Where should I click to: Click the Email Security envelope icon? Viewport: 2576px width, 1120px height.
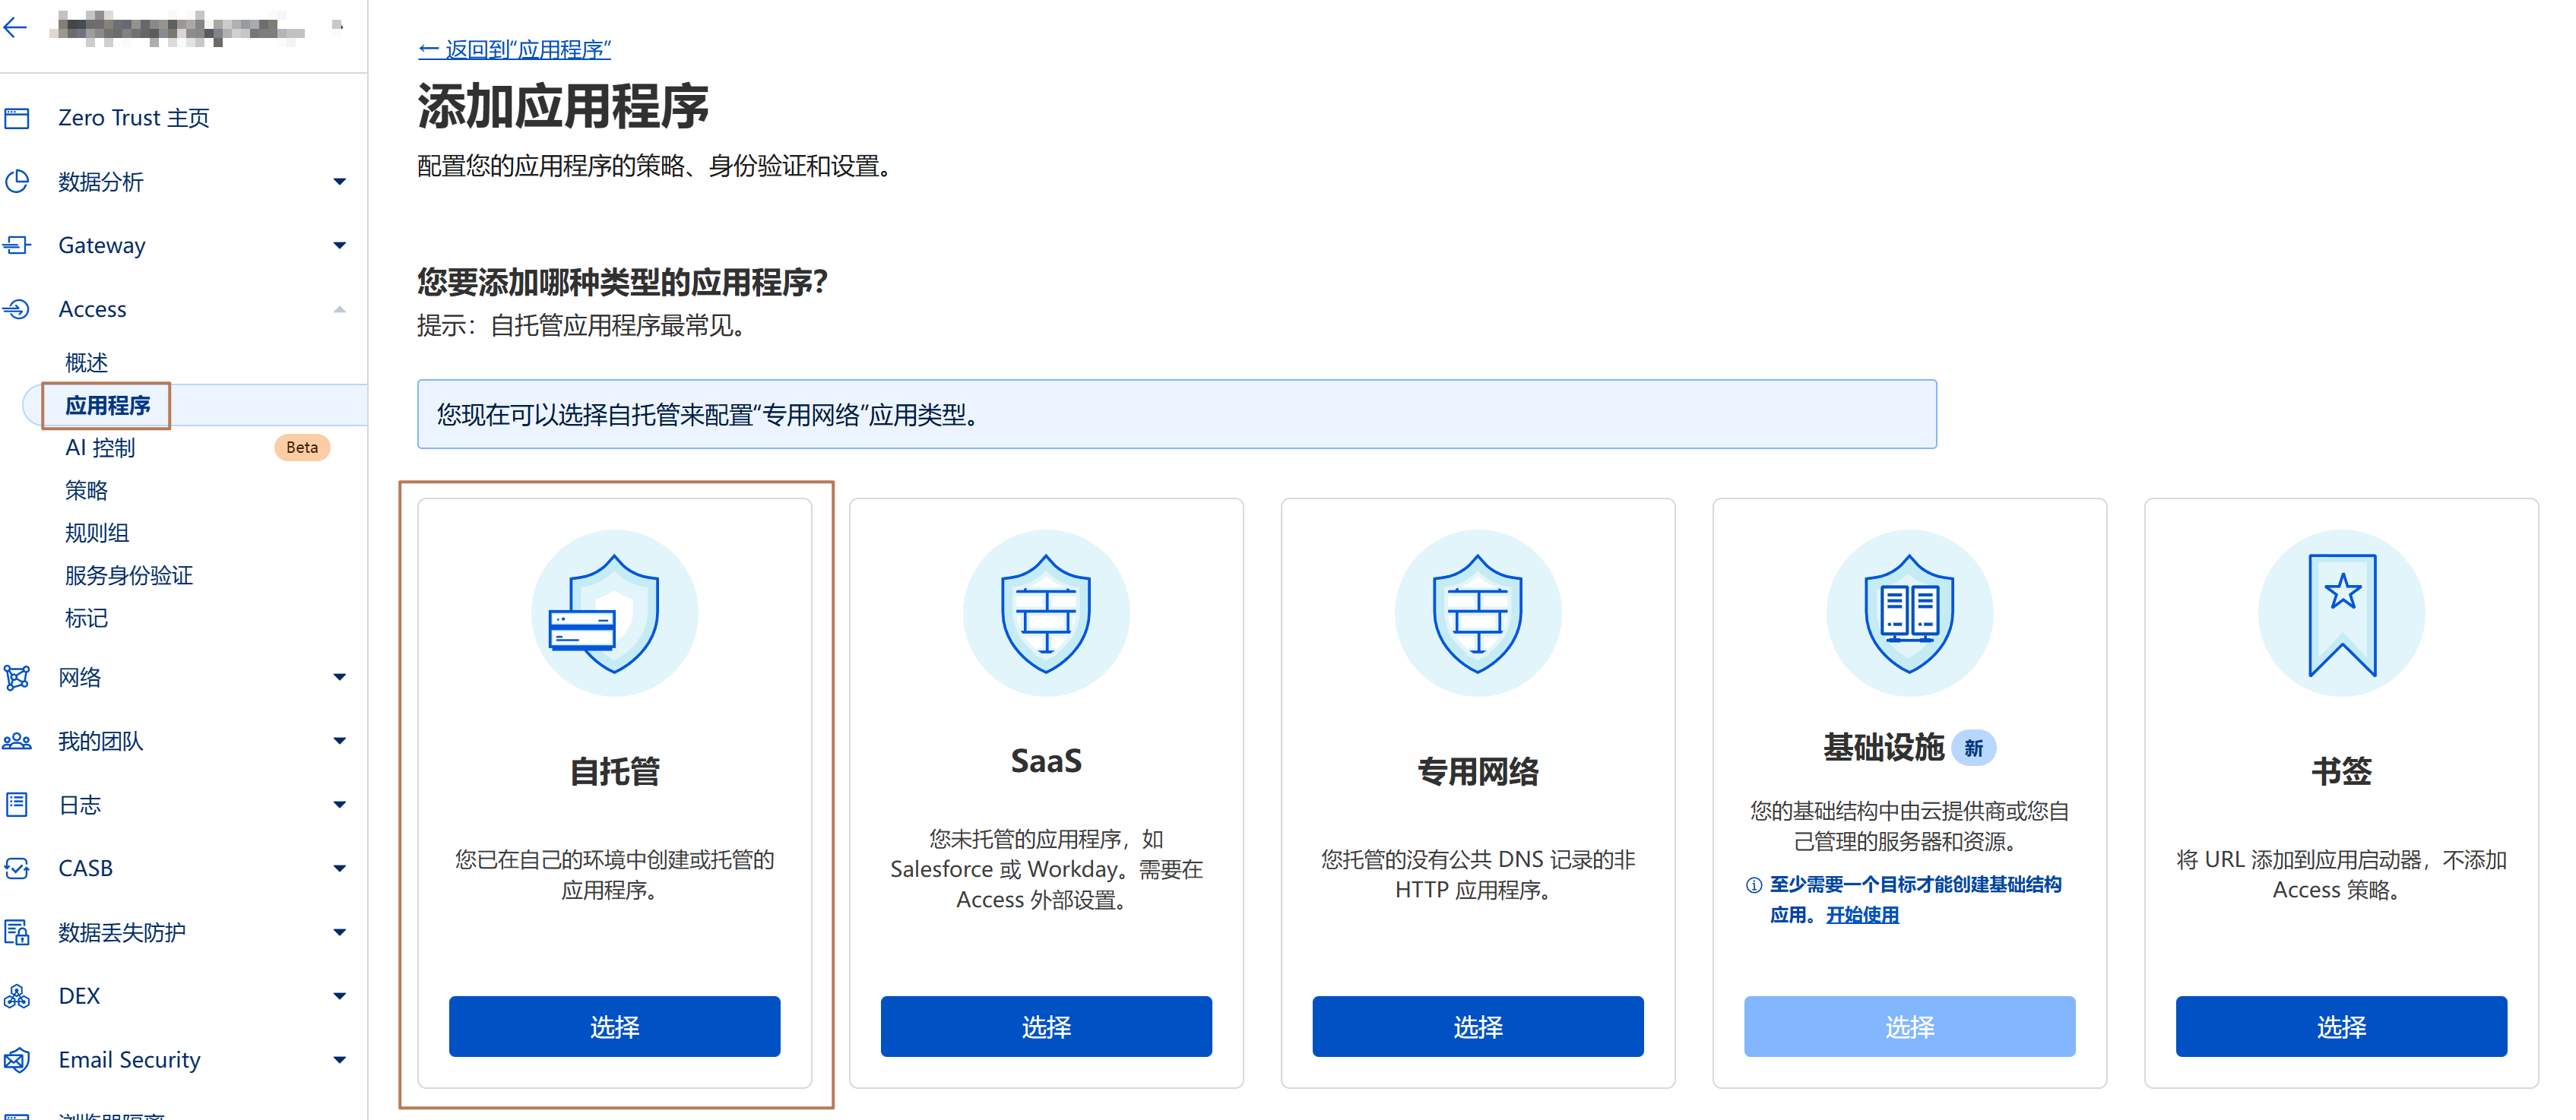coord(17,1059)
